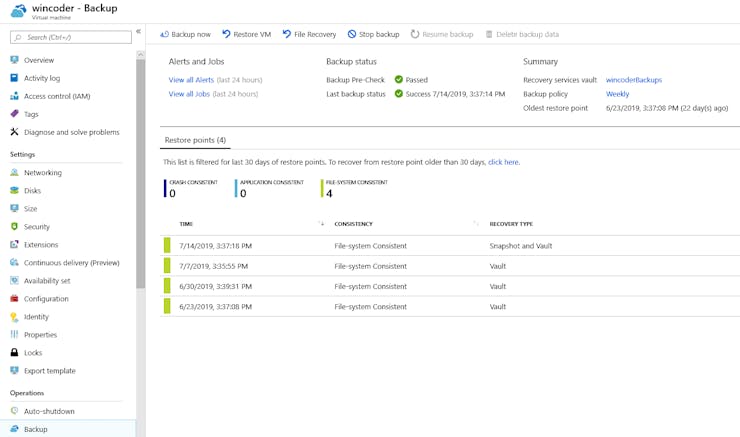Click the Restore VM icon

coord(227,34)
